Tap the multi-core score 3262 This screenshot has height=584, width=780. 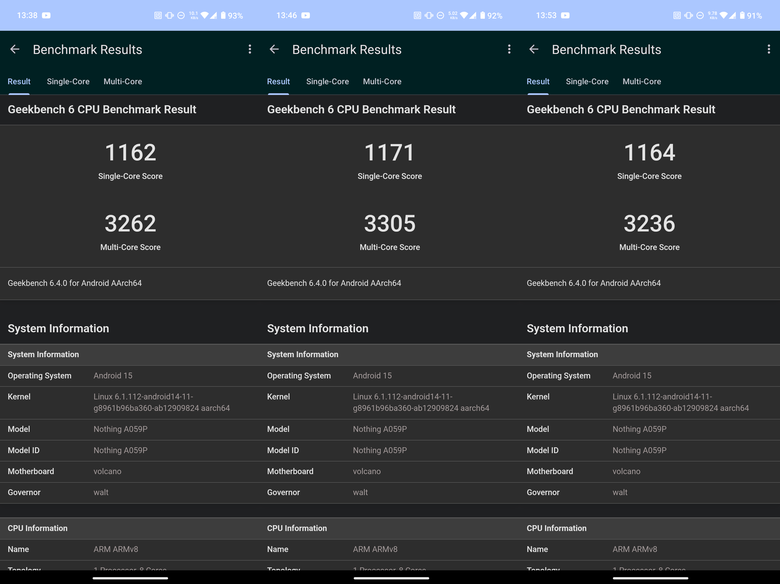130,224
